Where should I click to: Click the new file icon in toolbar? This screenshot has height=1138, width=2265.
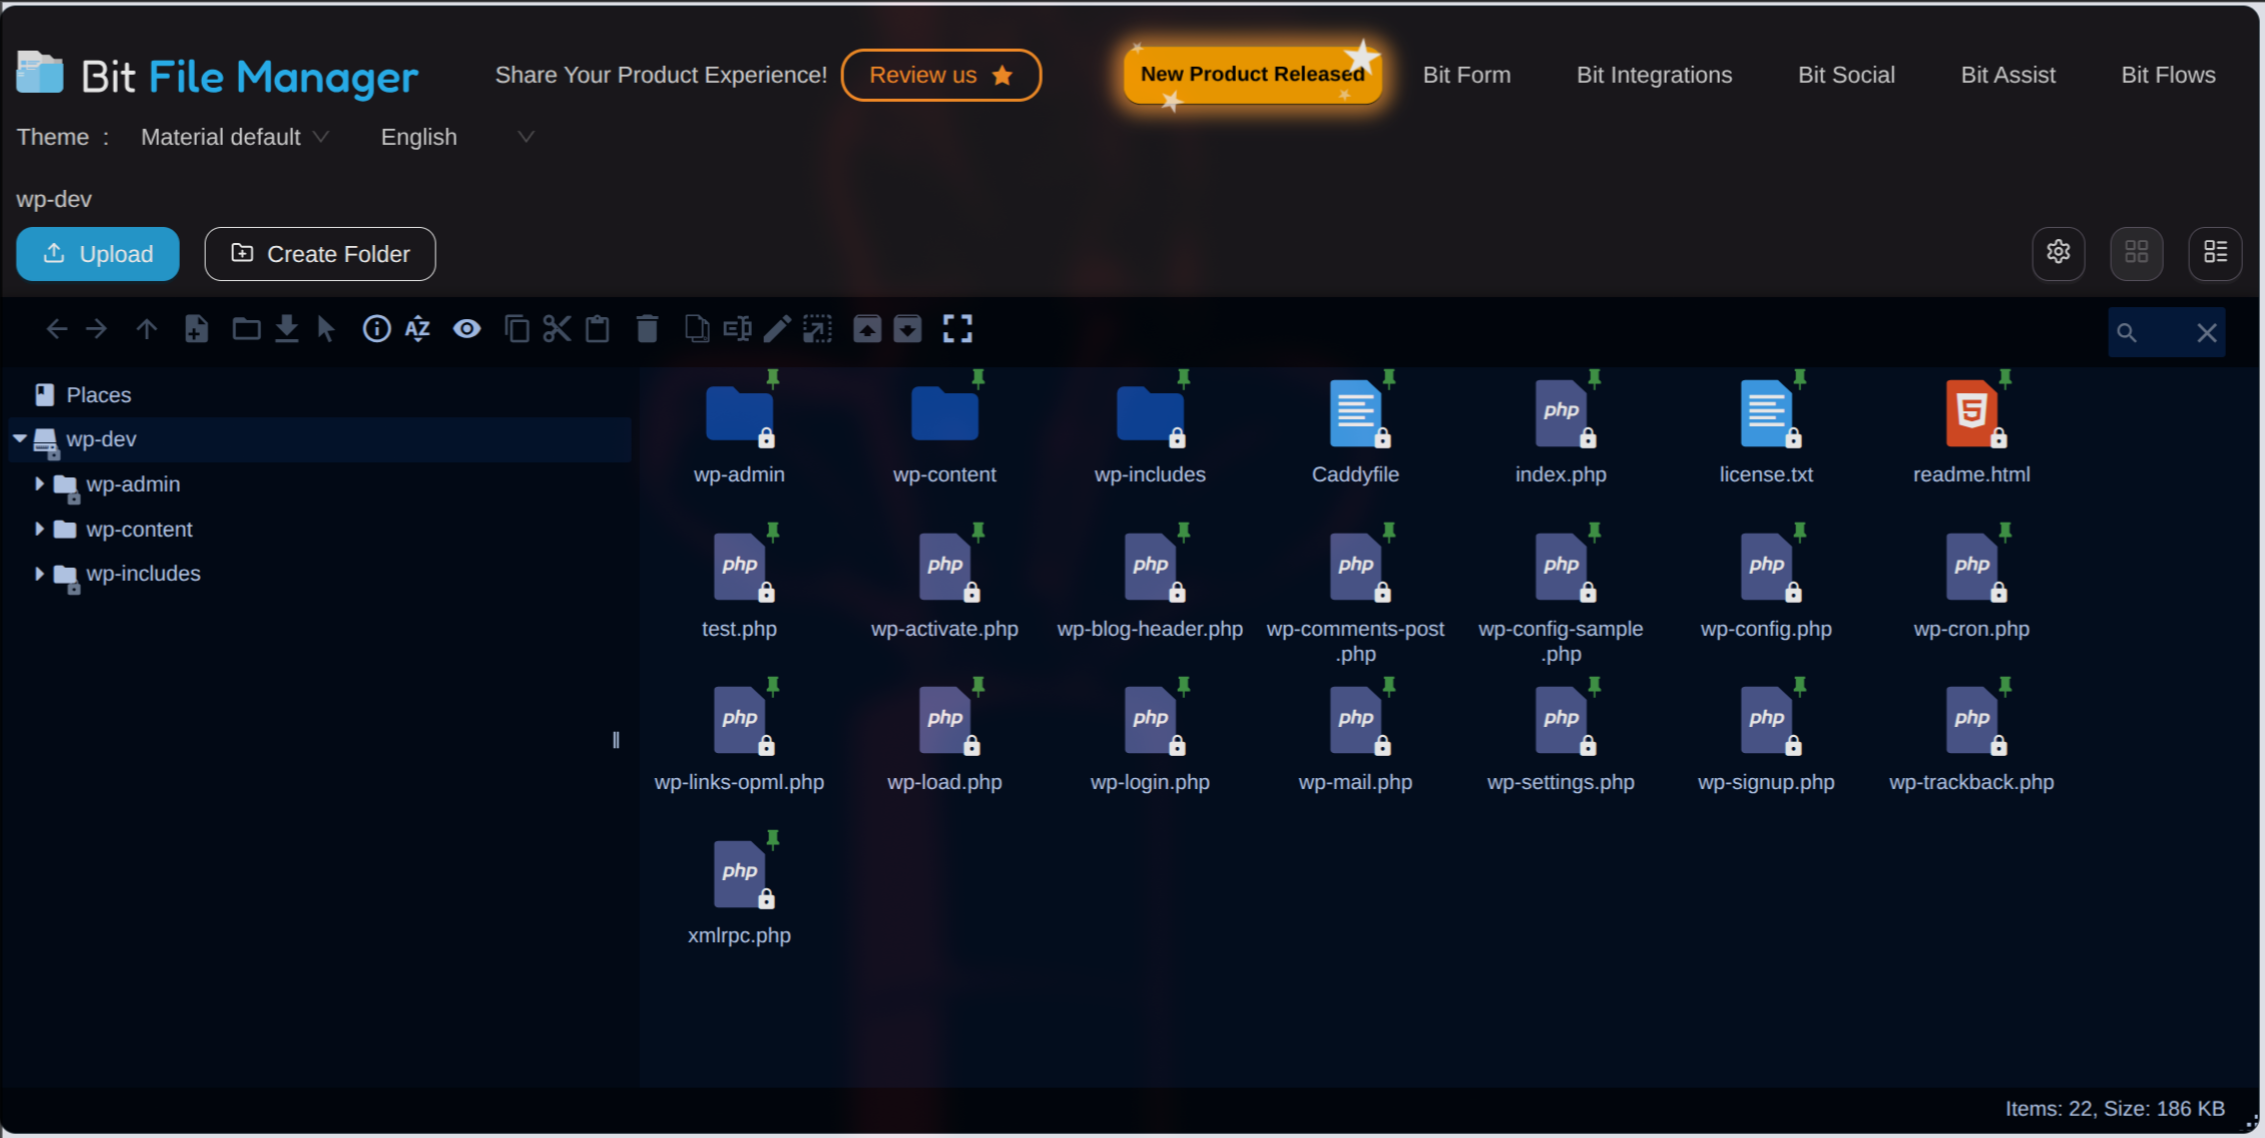[x=197, y=329]
